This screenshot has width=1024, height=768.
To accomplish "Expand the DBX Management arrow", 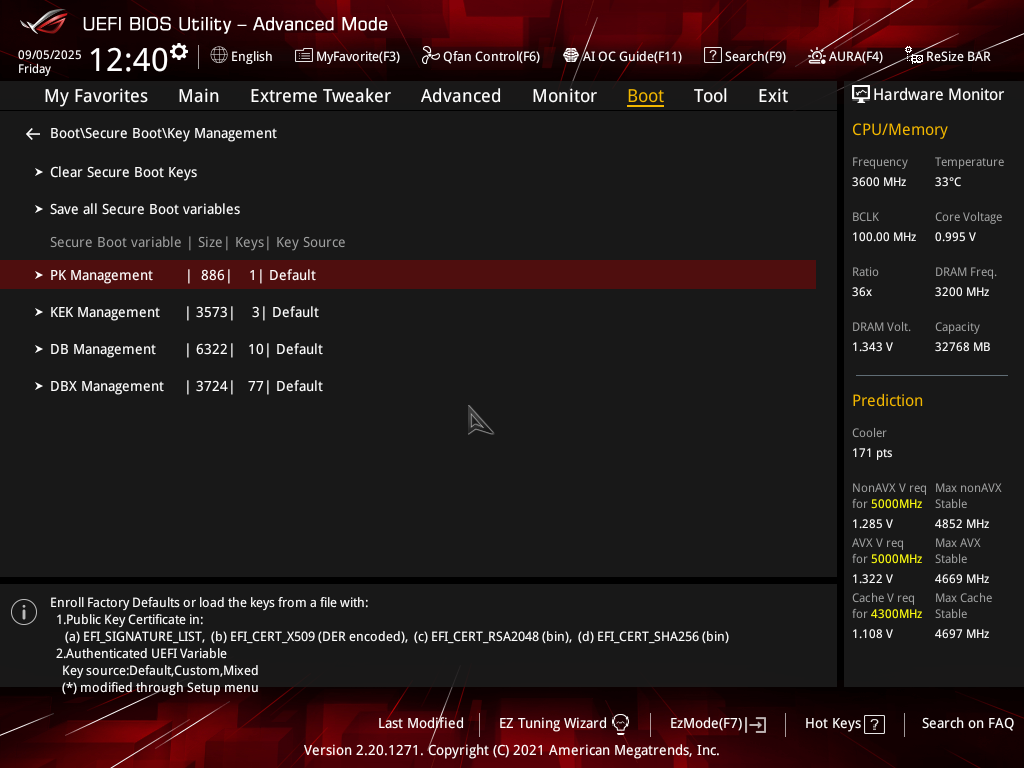I will [x=39, y=387].
